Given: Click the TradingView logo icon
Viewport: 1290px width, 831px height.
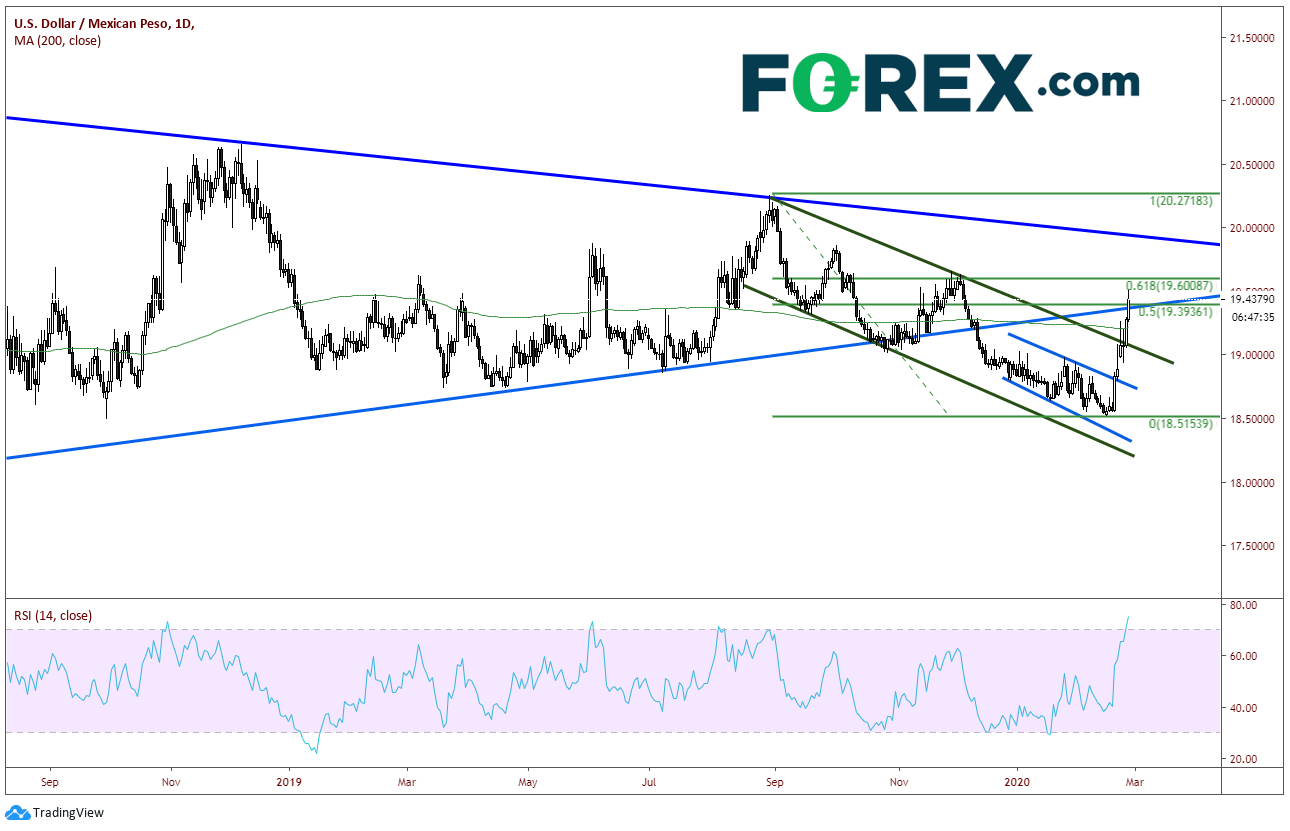Looking at the screenshot, I should pos(17,812).
